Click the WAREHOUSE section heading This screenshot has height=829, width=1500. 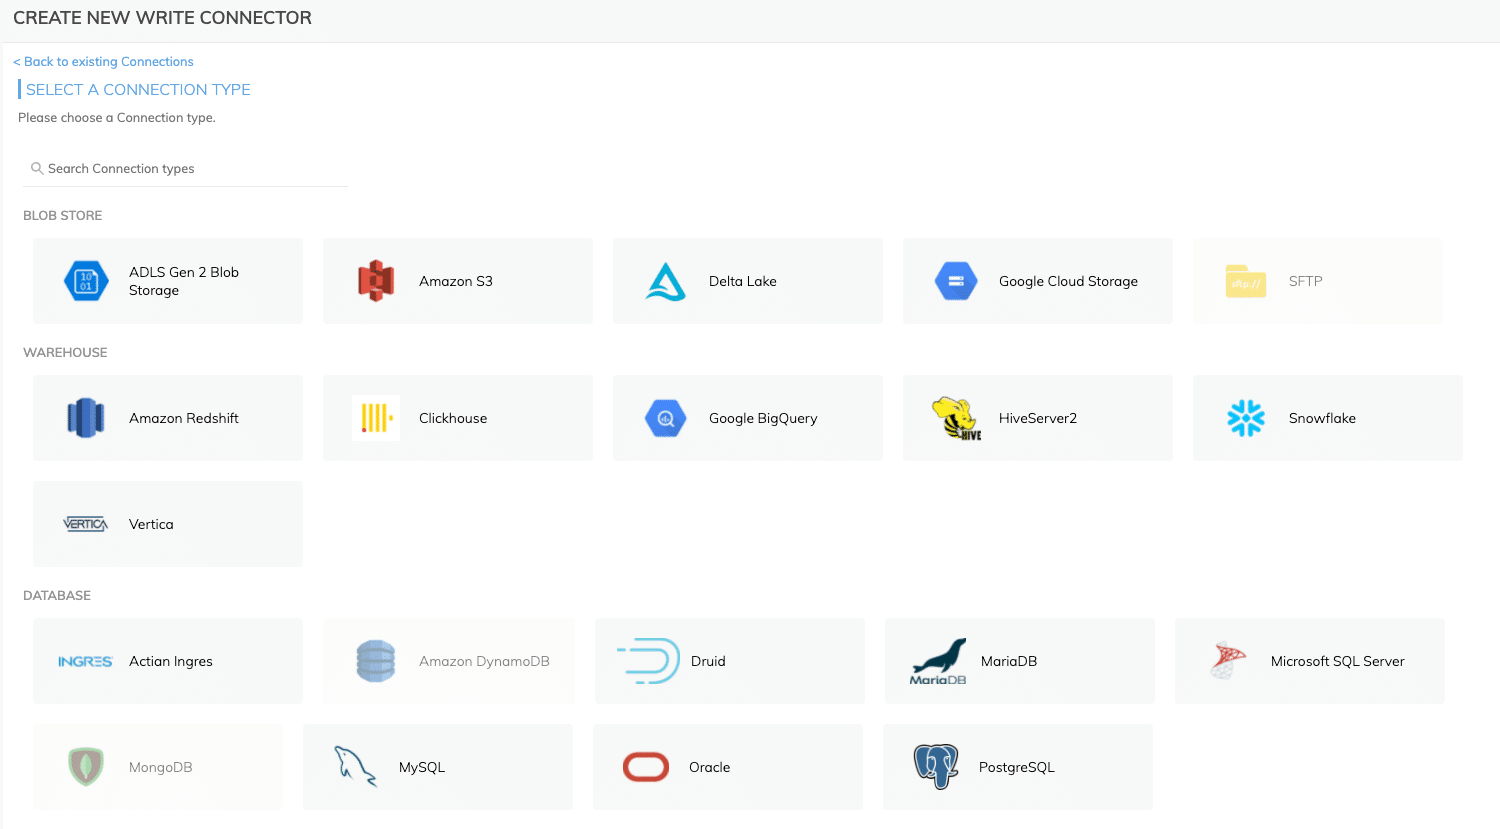point(65,352)
